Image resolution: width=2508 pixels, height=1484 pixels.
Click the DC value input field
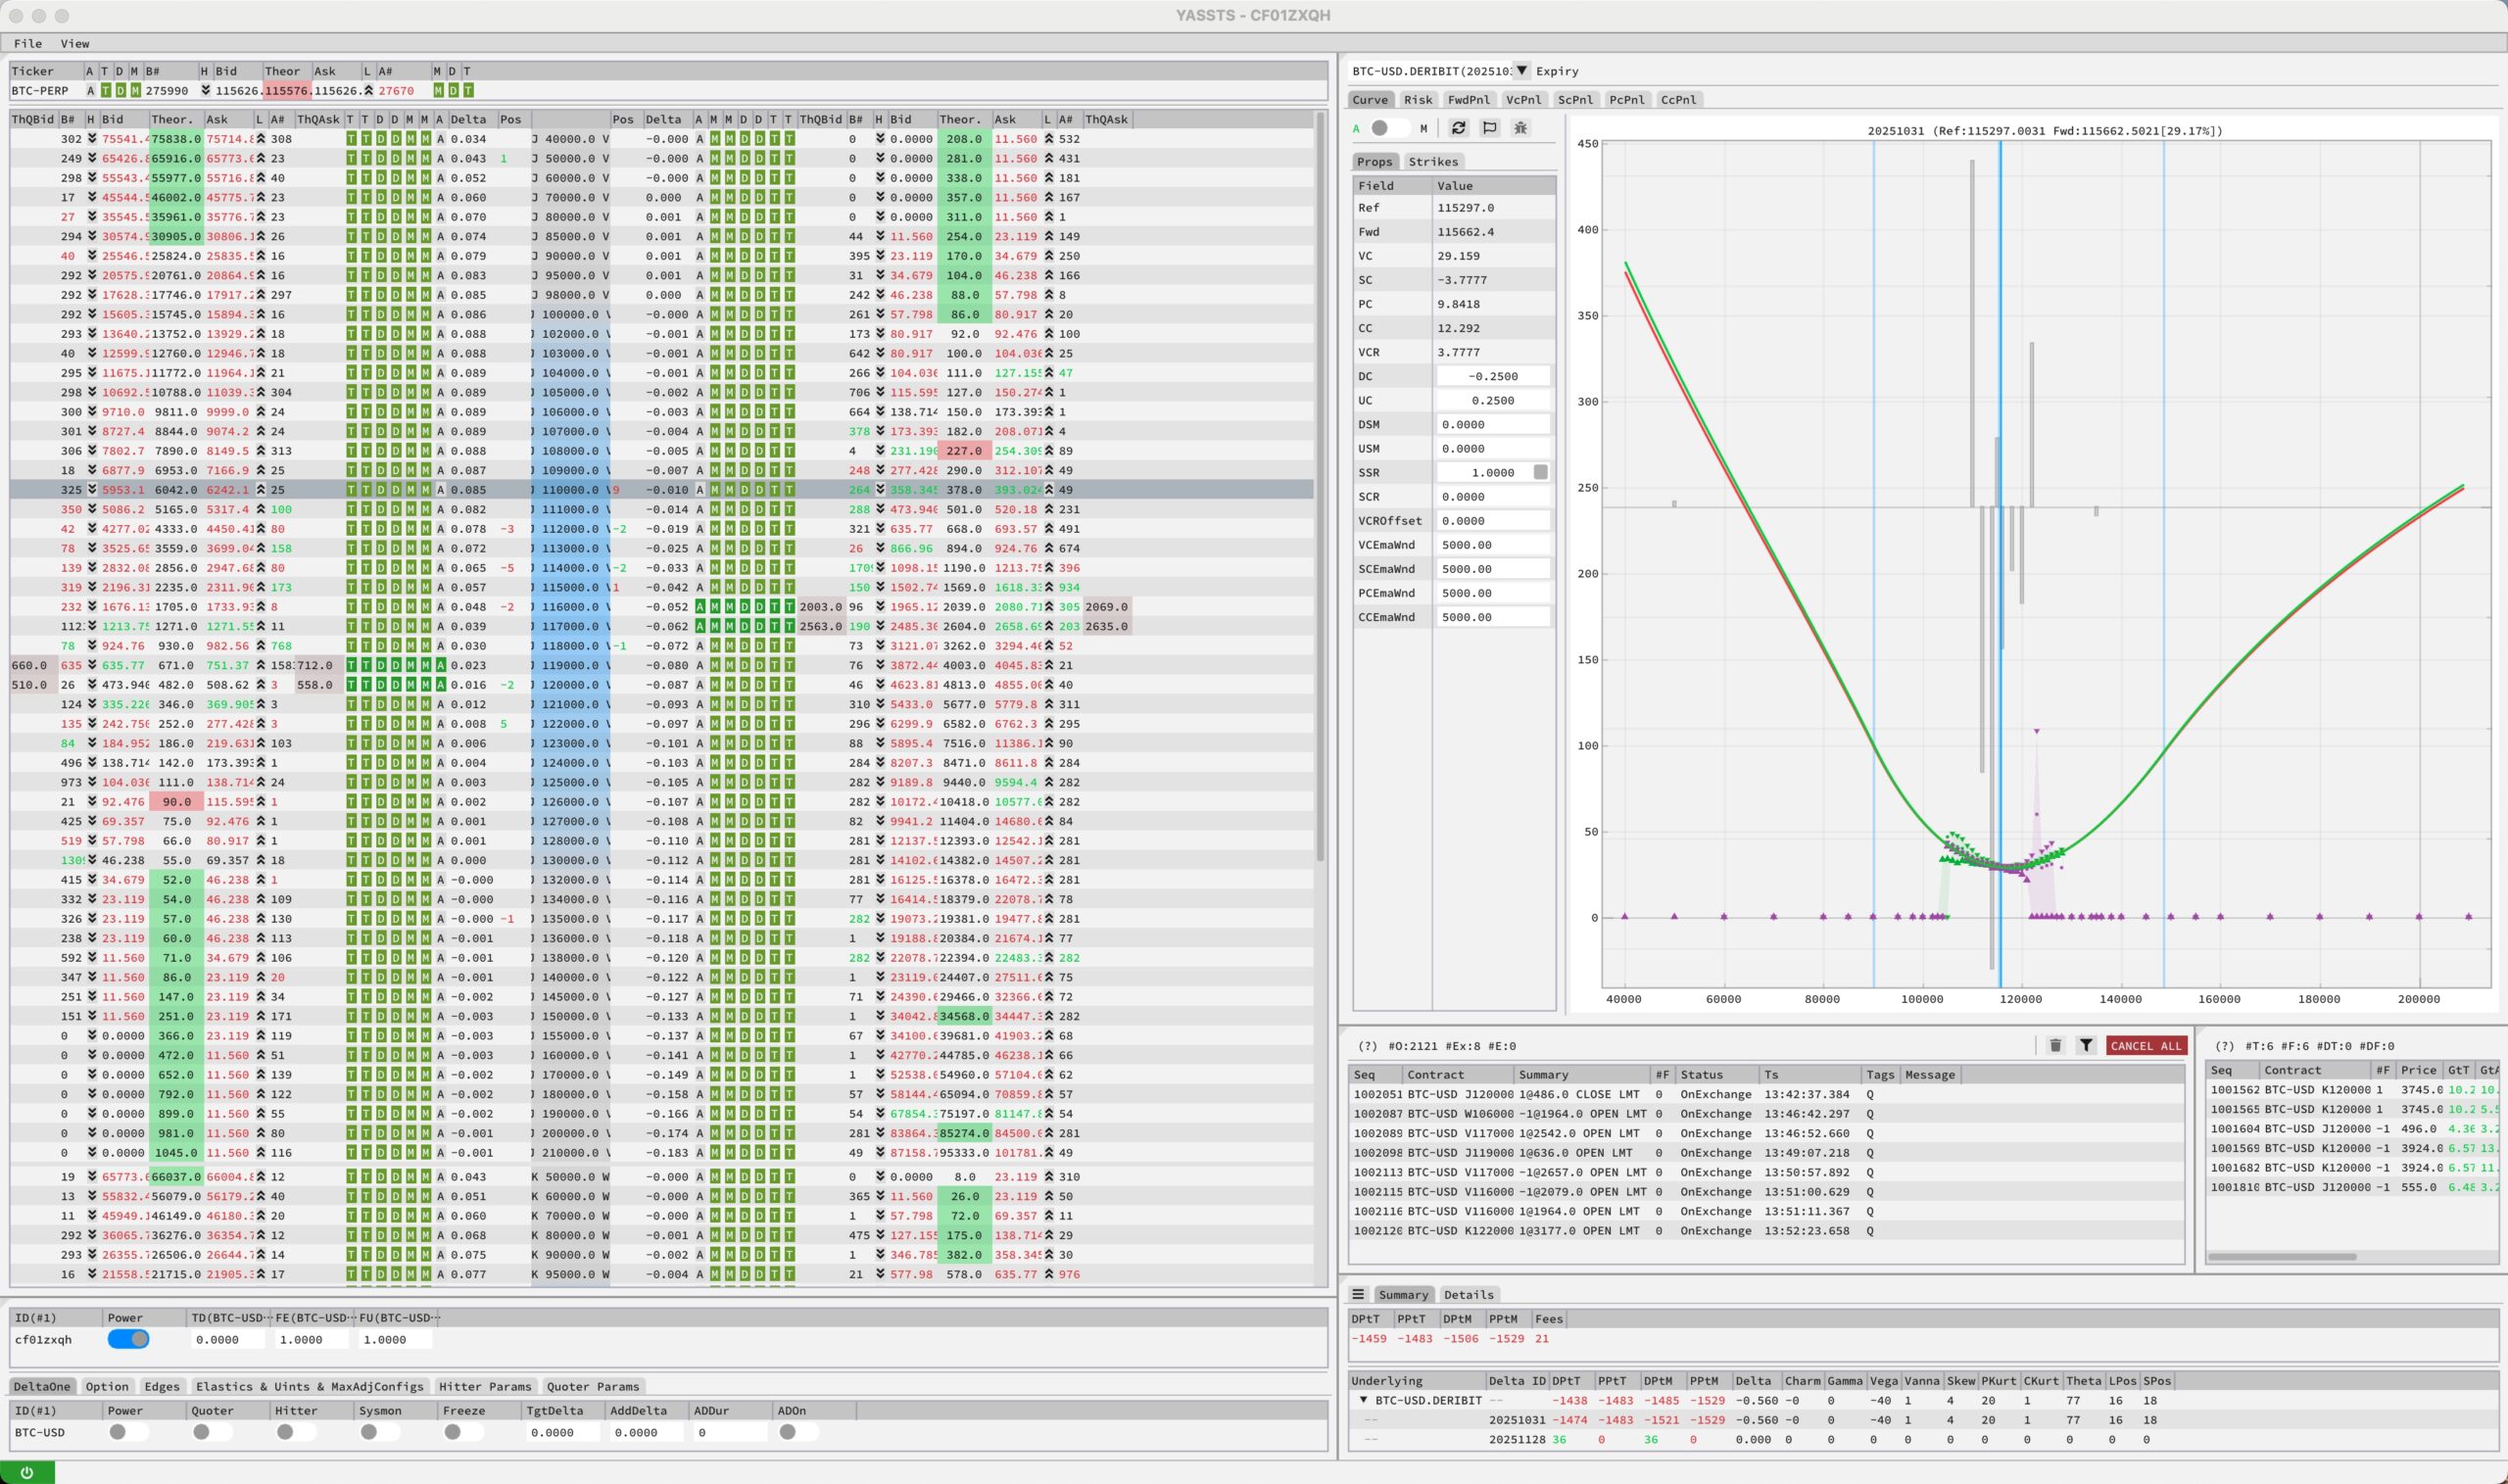coord(1492,376)
